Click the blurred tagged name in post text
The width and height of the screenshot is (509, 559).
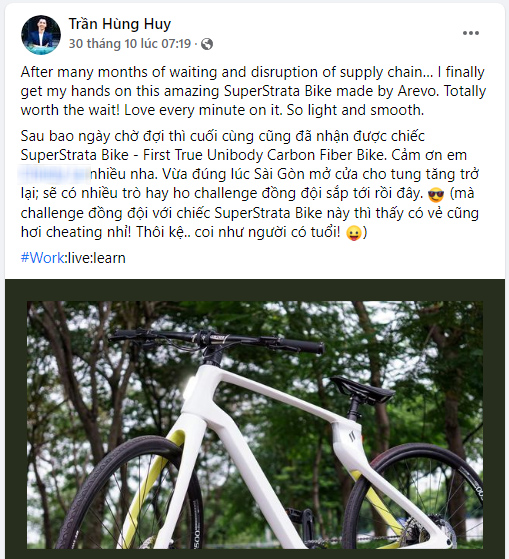[54, 174]
